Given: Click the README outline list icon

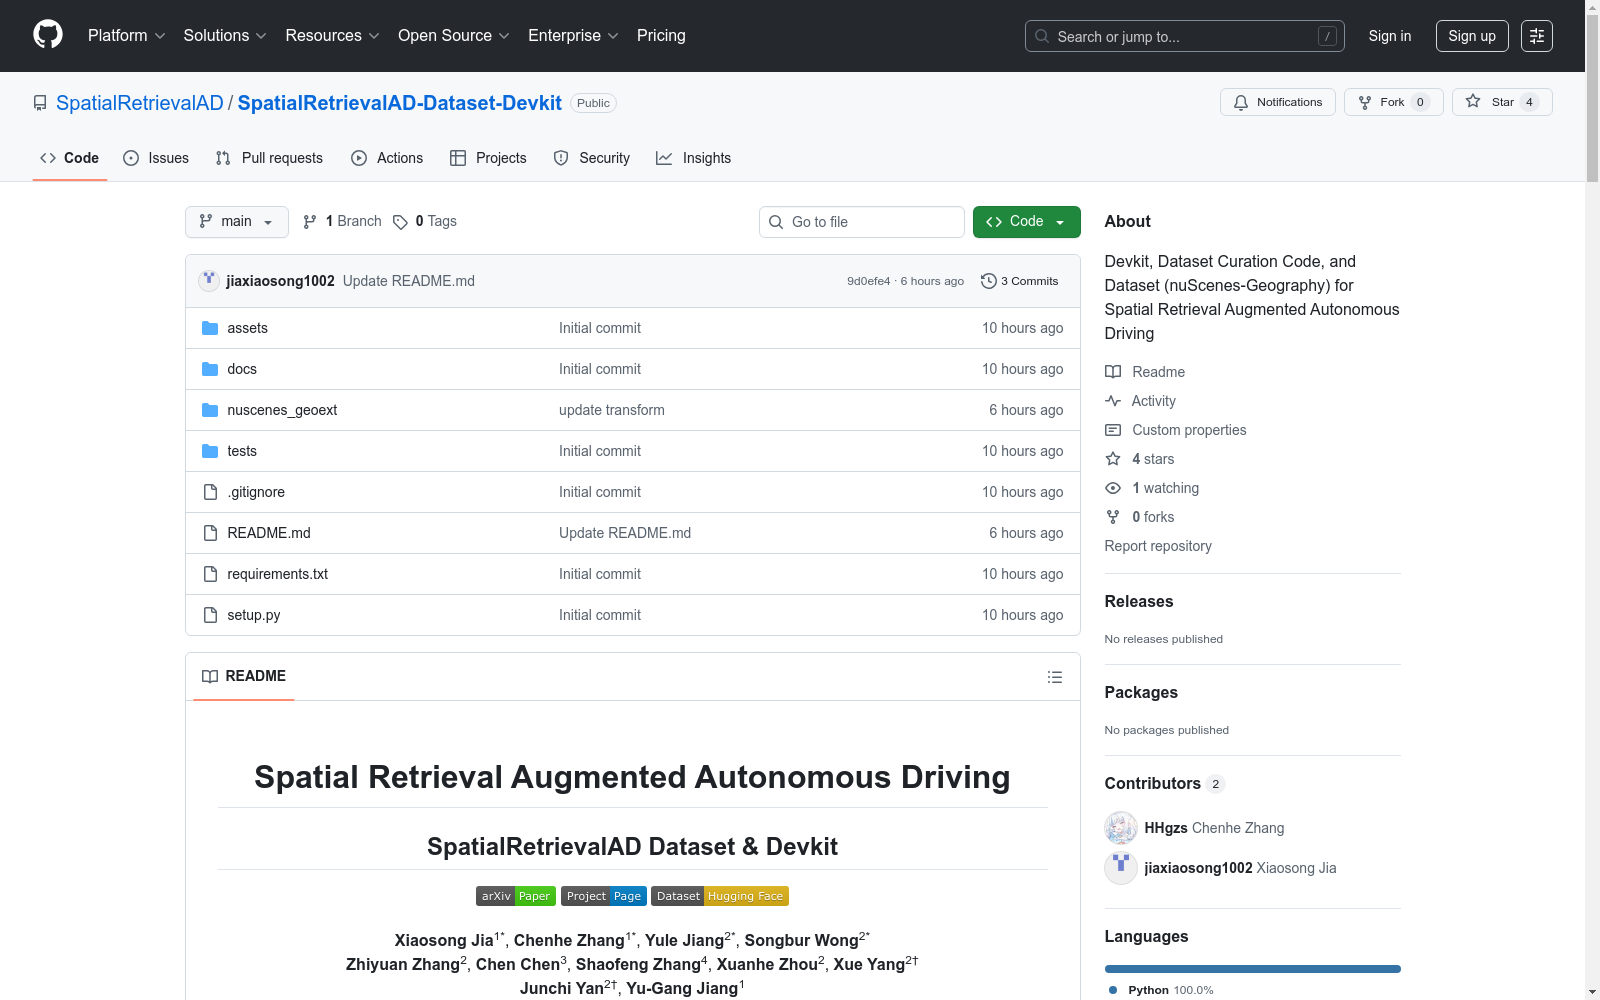Looking at the screenshot, I should pyautogui.click(x=1054, y=677).
